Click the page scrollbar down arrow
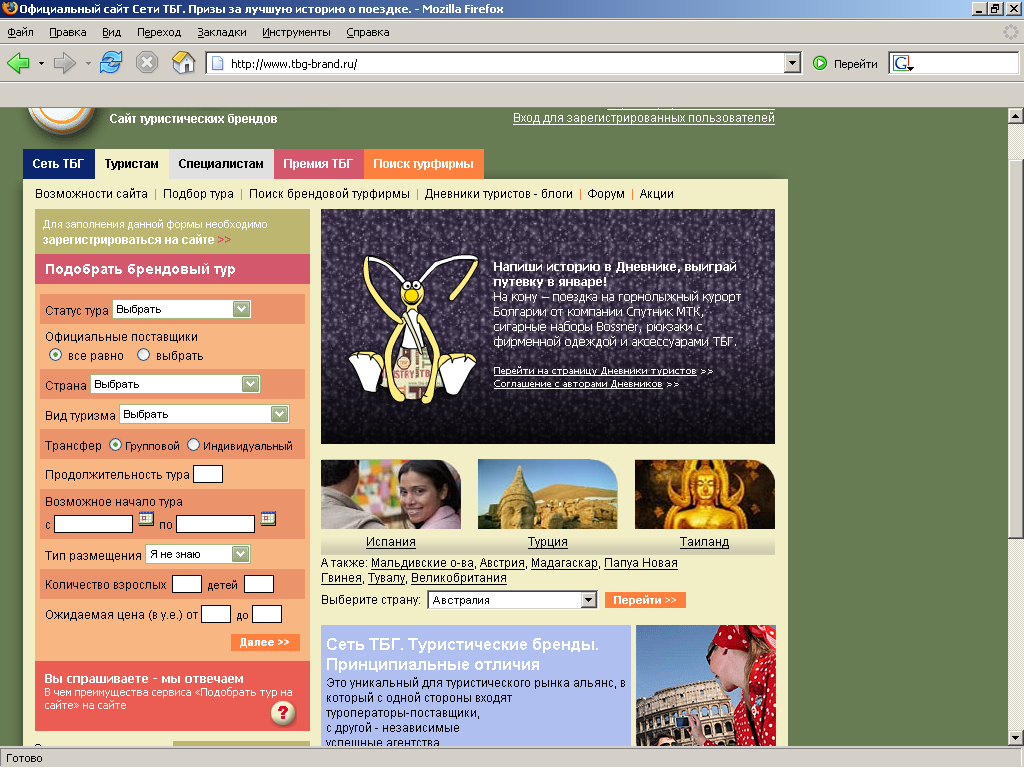The width and height of the screenshot is (1024, 768). [x=1015, y=738]
